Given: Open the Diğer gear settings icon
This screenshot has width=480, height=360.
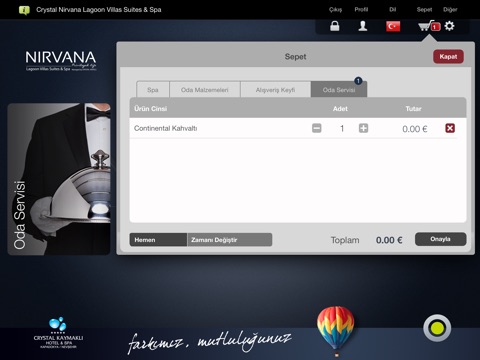Looking at the screenshot, I should point(449,26).
